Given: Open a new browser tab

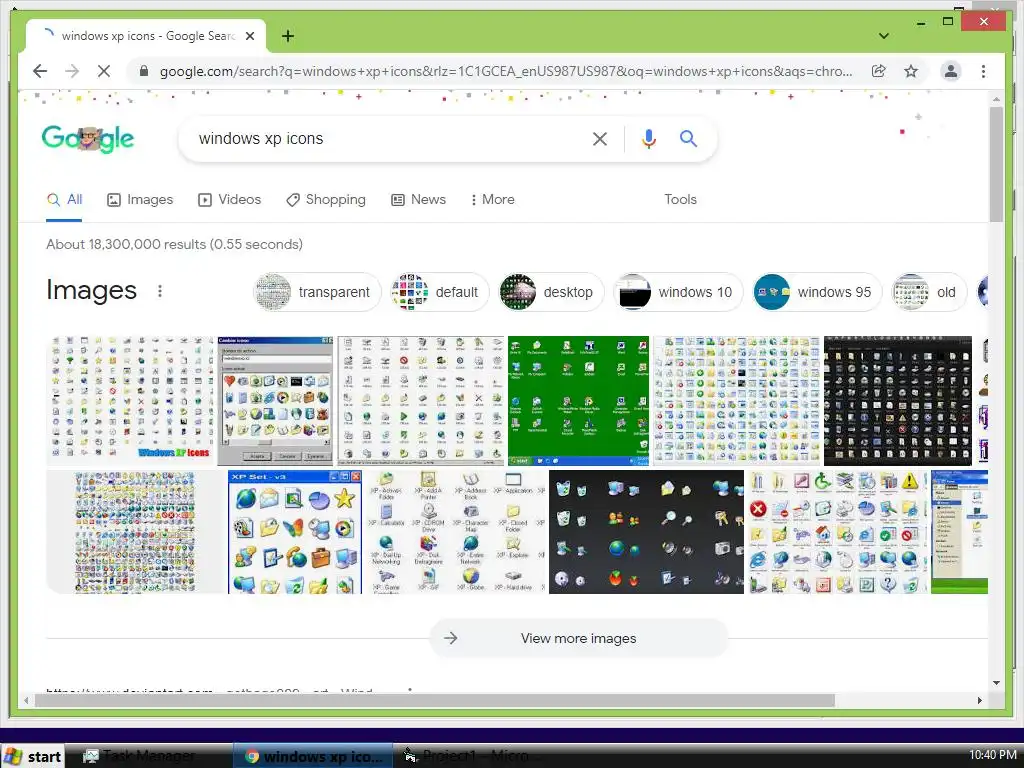Looking at the screenshot, I should pos(288,36).
